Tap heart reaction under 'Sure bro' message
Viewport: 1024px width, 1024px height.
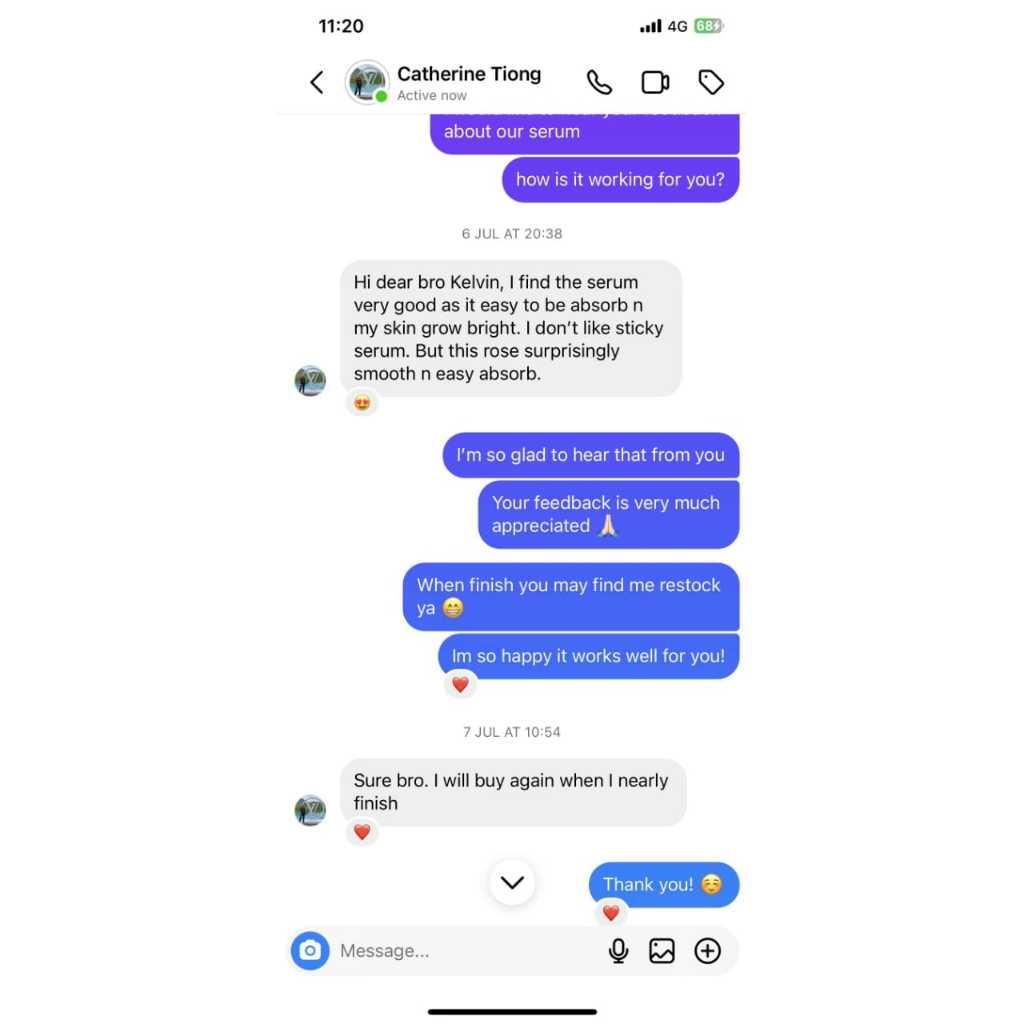(x=362, y=831)
